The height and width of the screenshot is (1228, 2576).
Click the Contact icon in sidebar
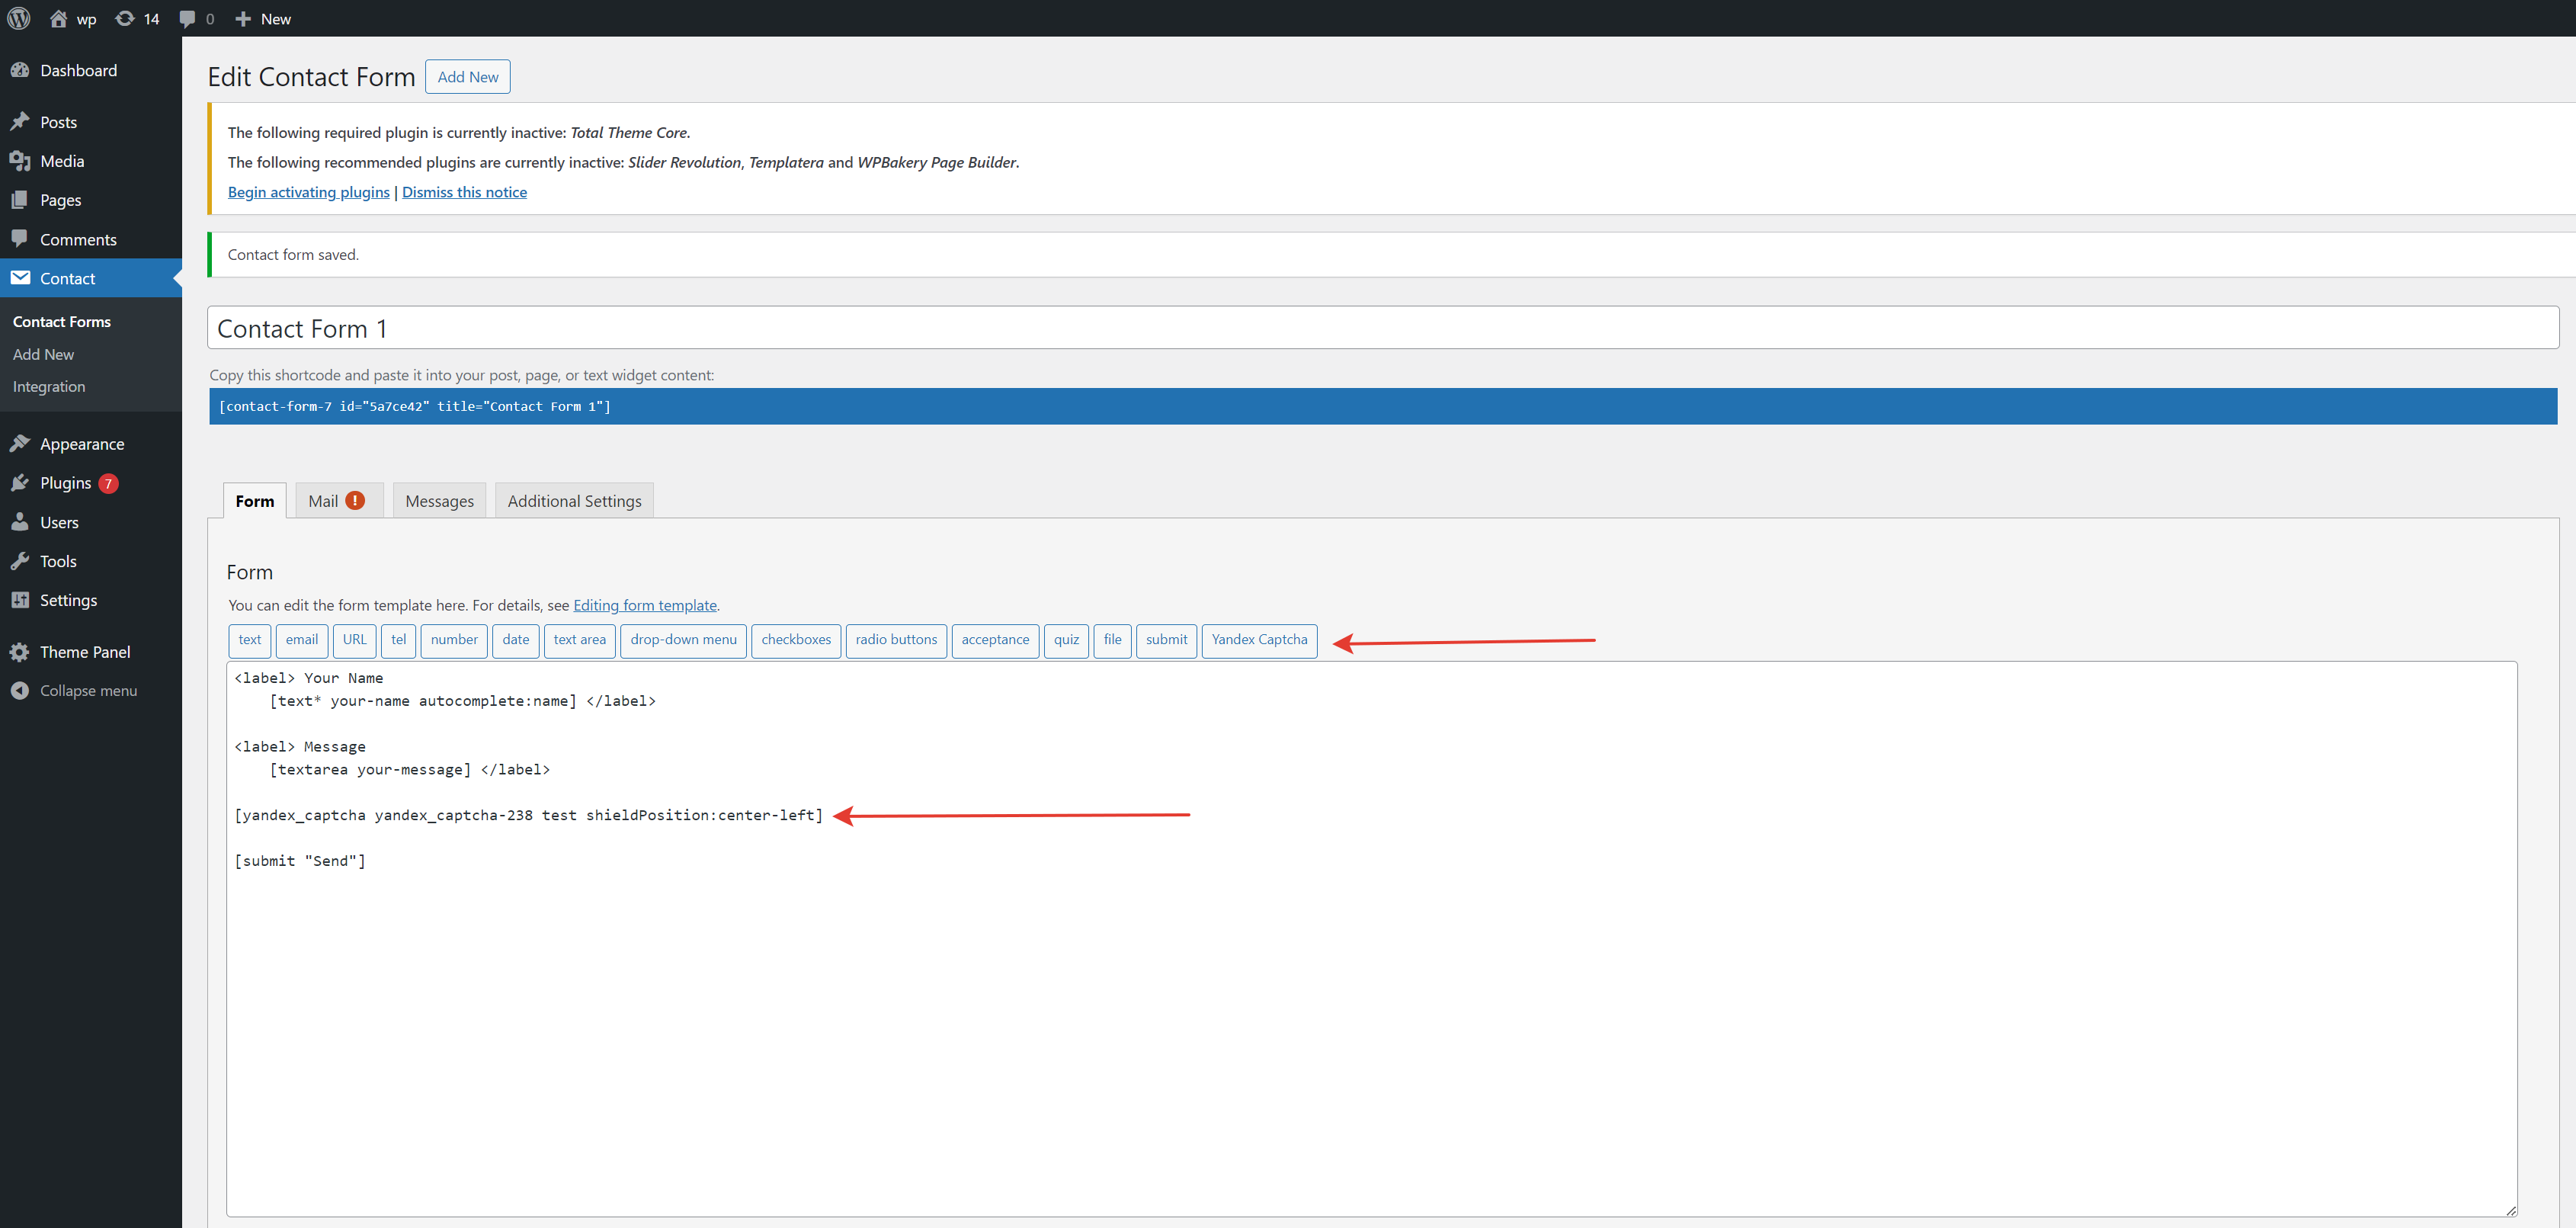[x=23, y=277]
